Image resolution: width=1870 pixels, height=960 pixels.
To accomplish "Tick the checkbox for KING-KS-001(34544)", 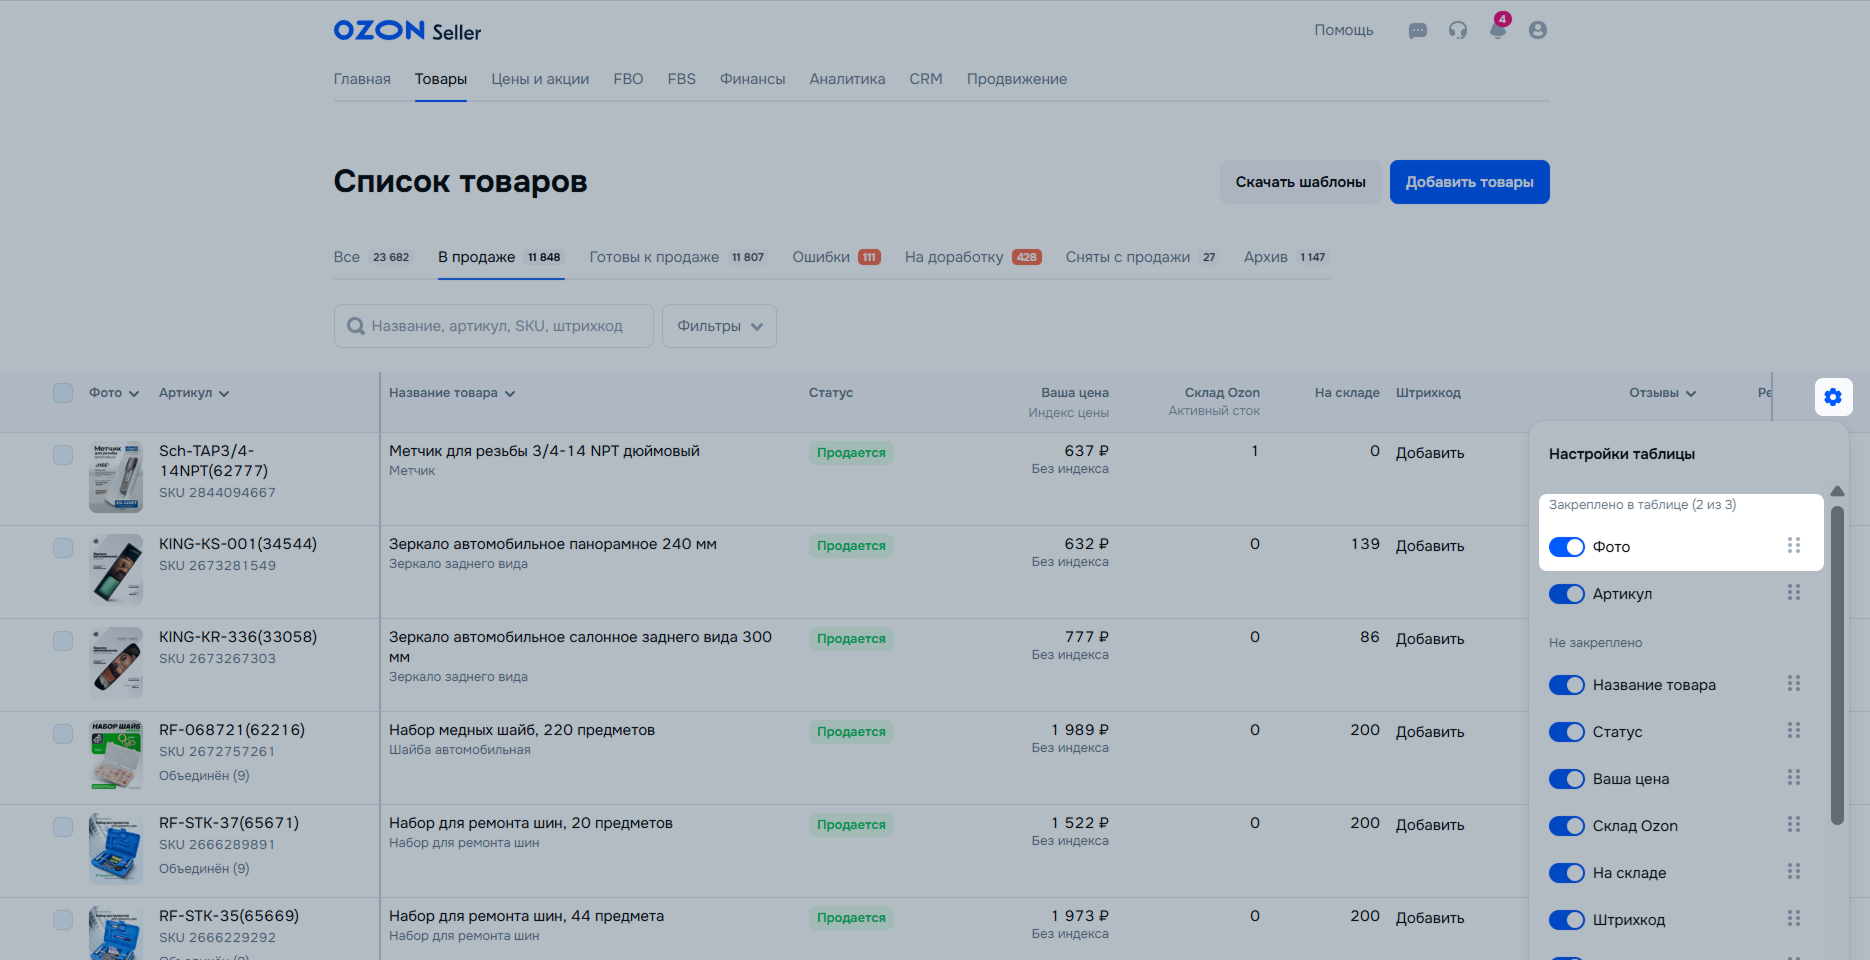I will [63, 547].
